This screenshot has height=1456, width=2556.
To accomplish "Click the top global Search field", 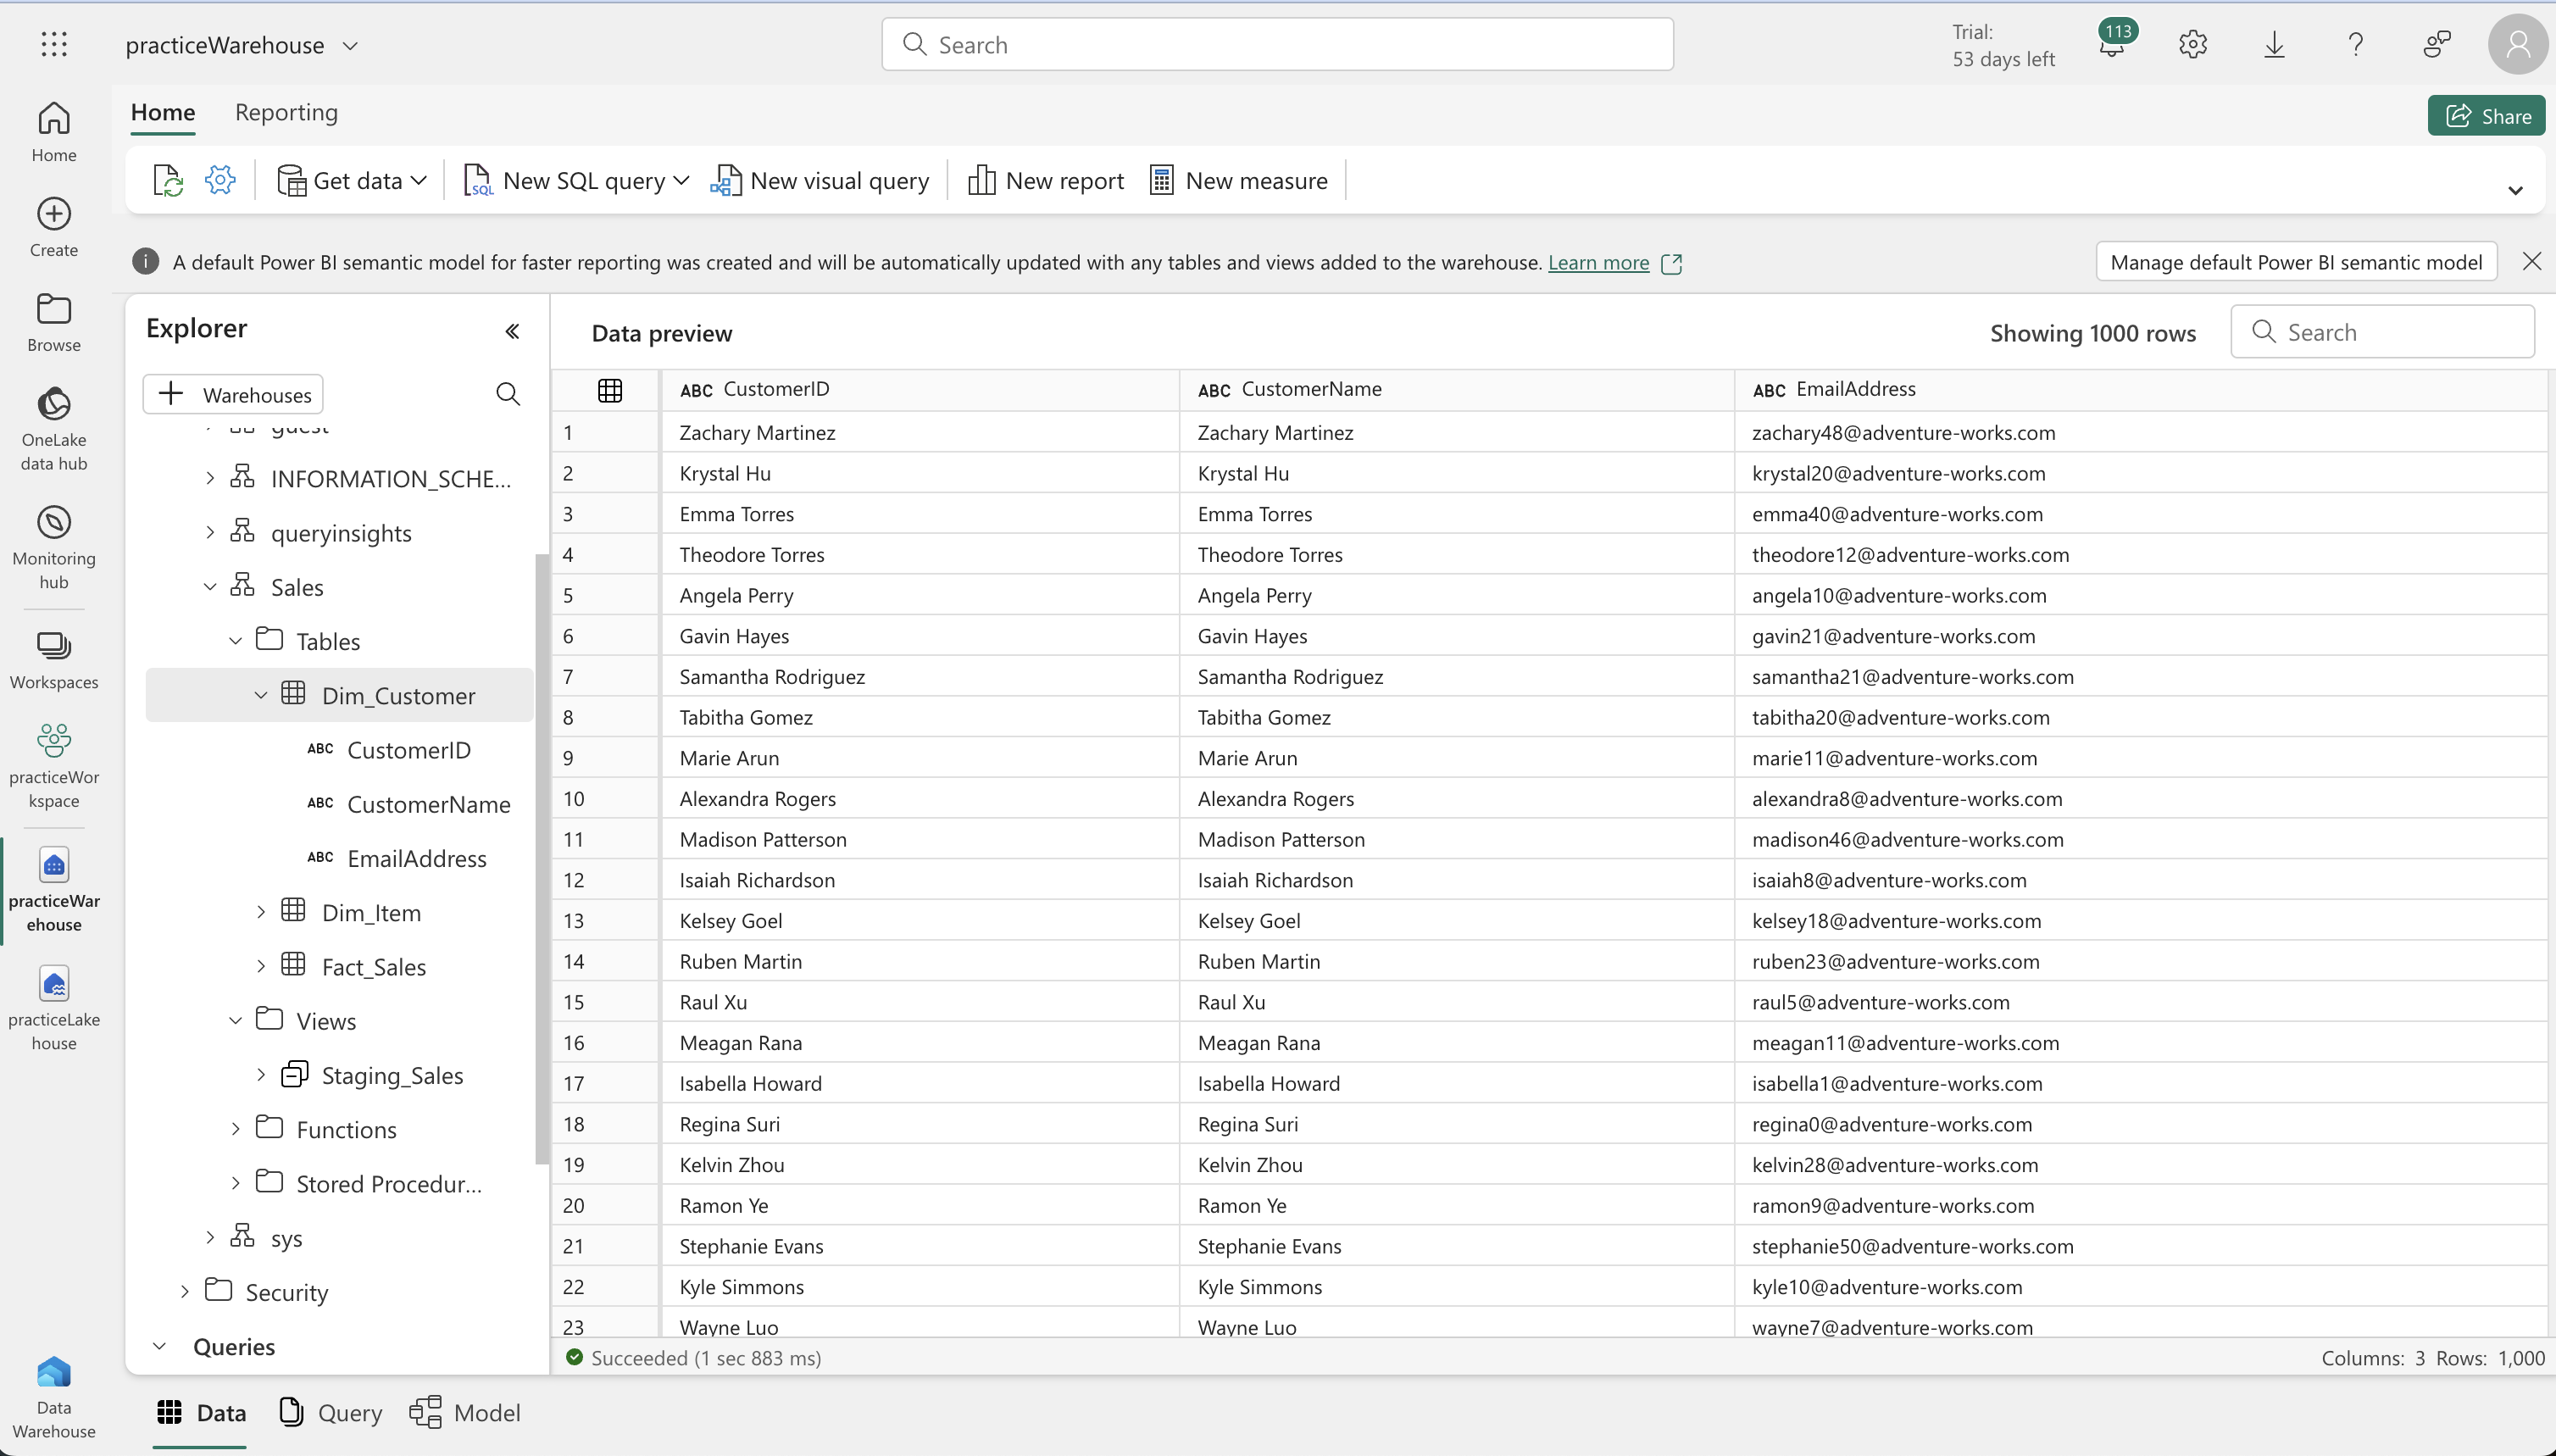I will click(x=1277, y=44).
